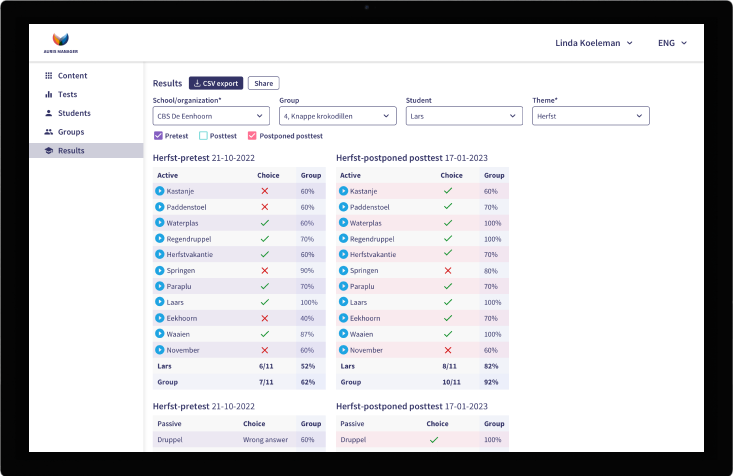Play audio for Waterplas in pretest table

(159, 222)
